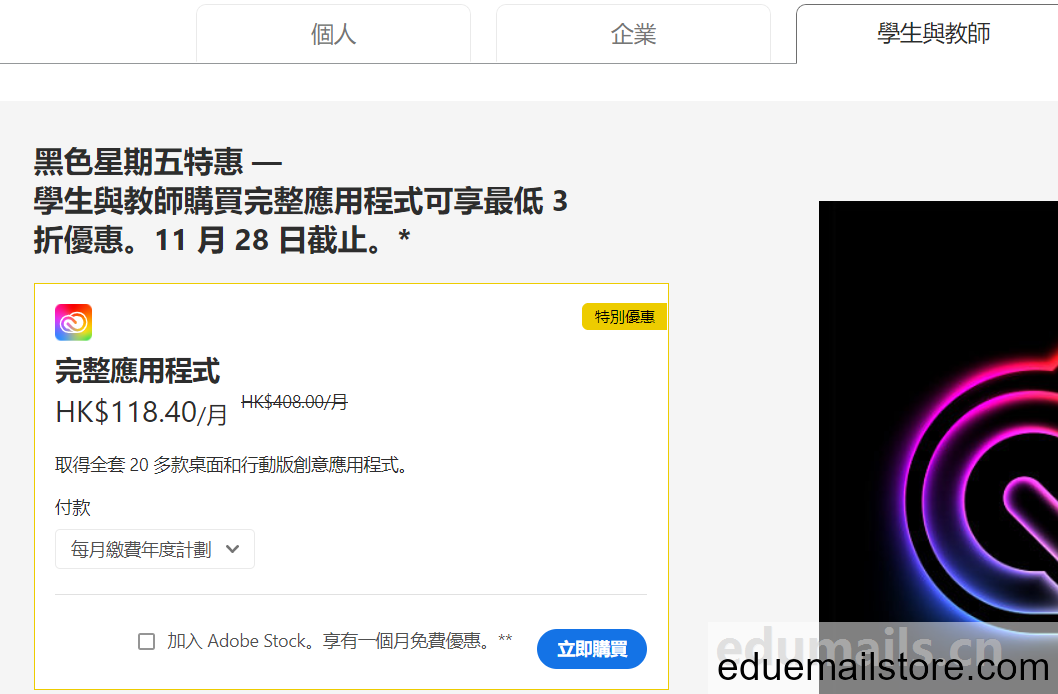
Task: Tick the 加入 Adobe Stock checkbox
Action: pos(146,641)
